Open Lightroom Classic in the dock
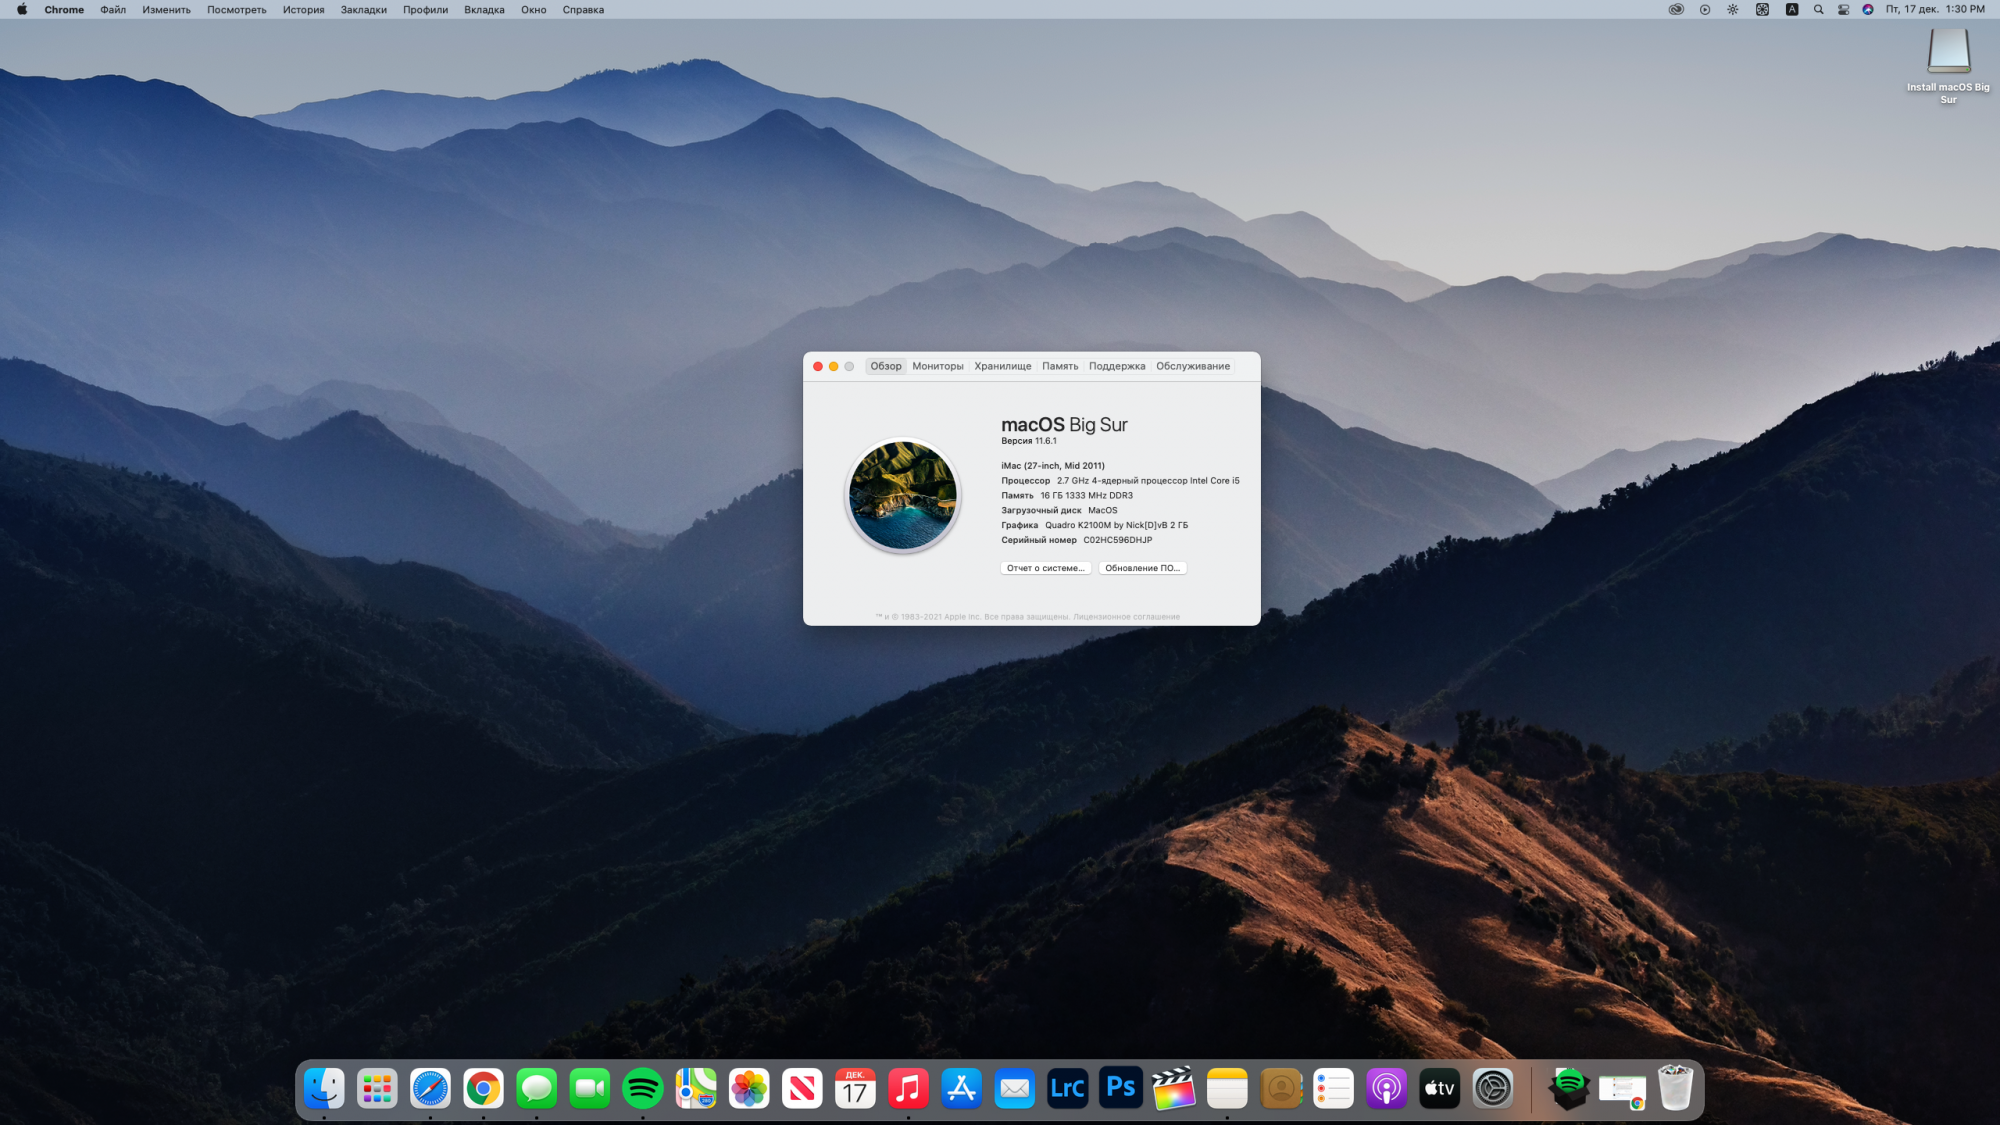Image resolution: width=2000 pixels, height=1125 pixels. coord(1068,1088)
